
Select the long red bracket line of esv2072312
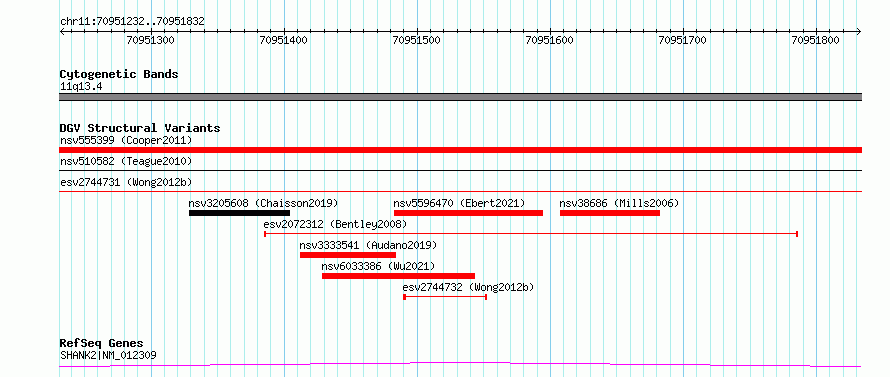click(531, 233)
